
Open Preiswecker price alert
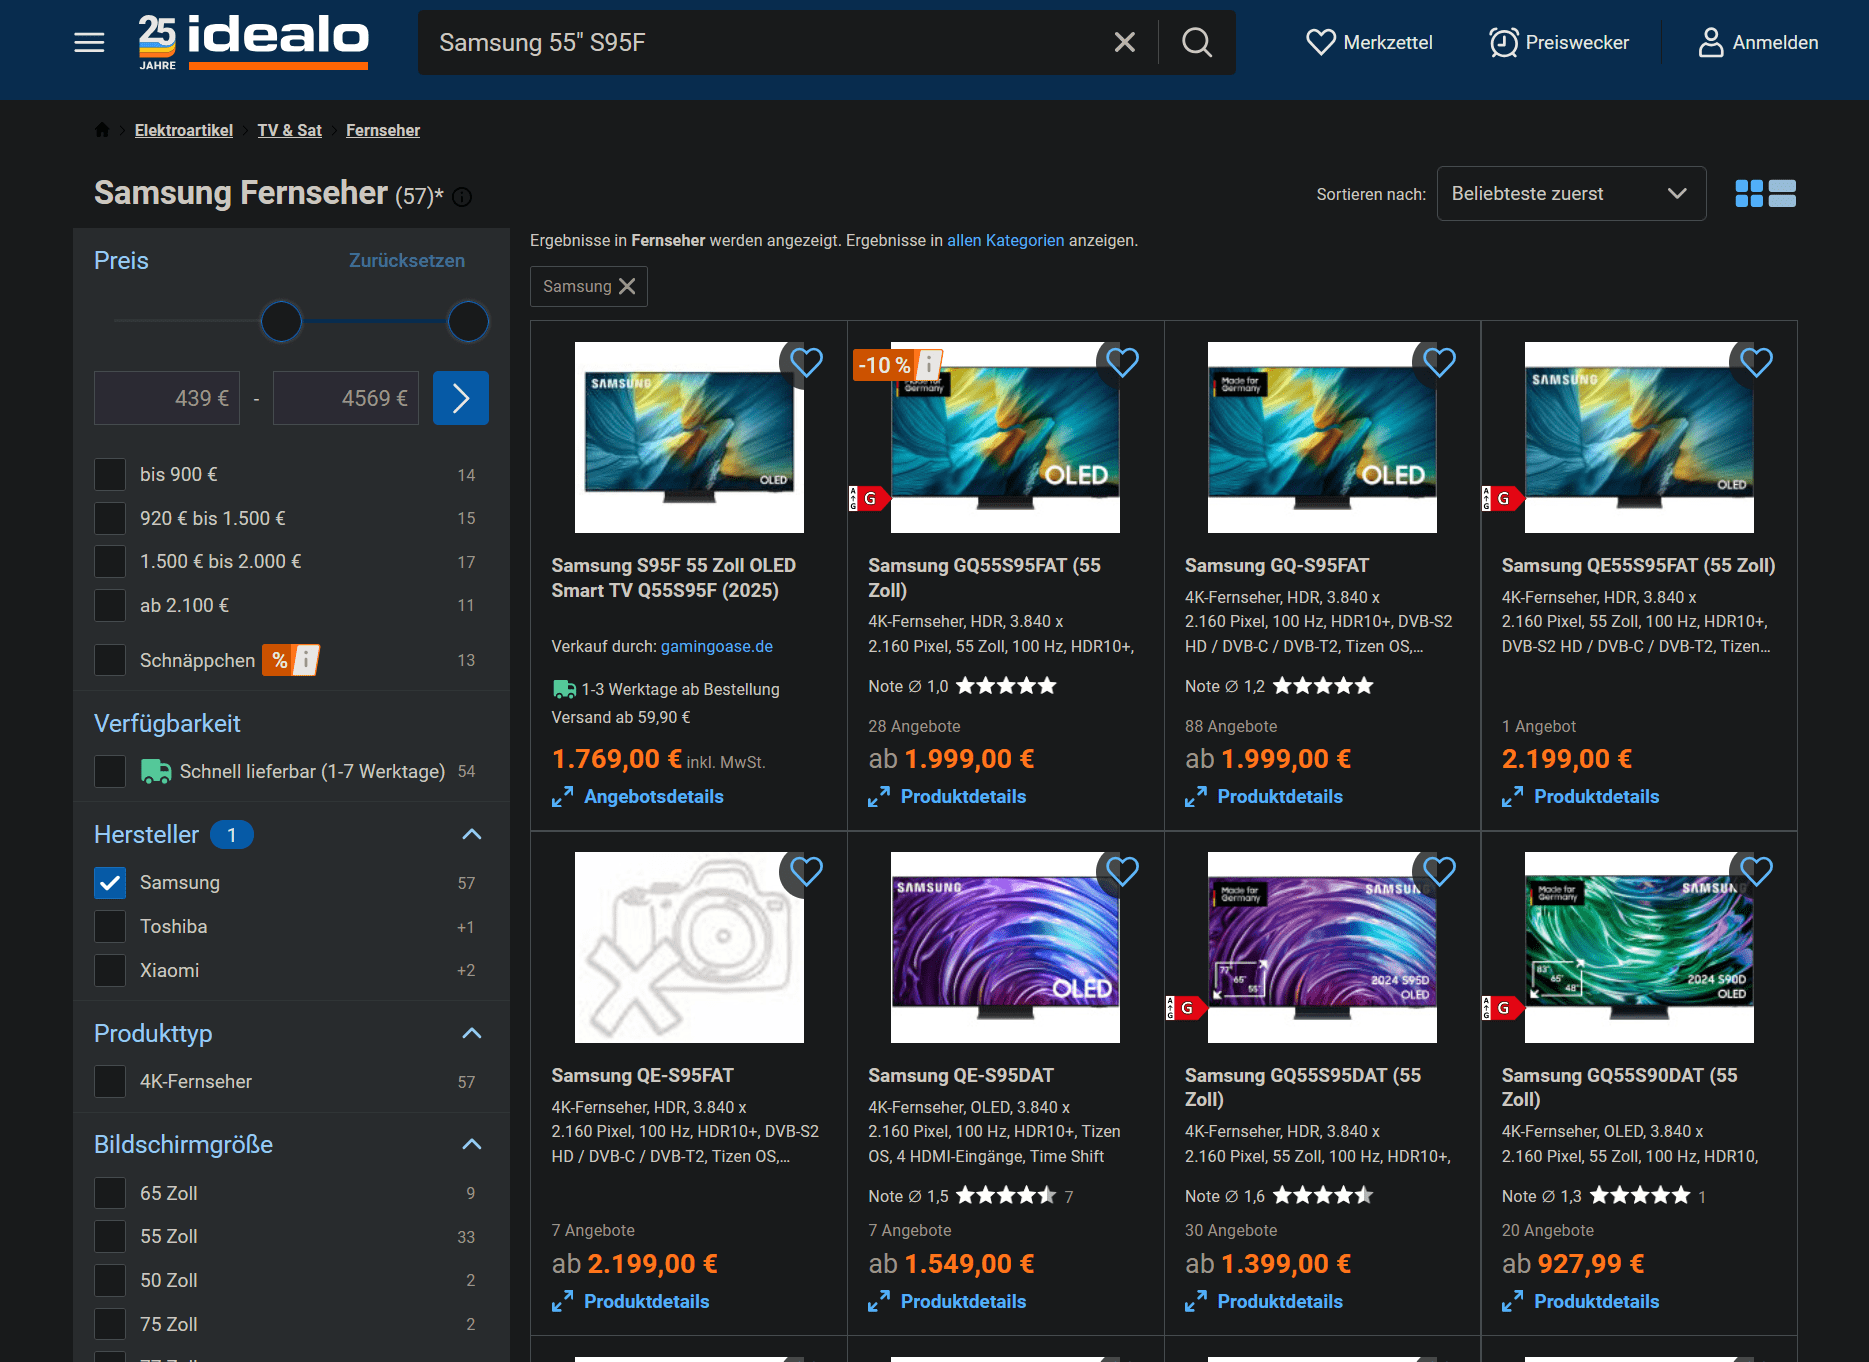click(1558, 42)
